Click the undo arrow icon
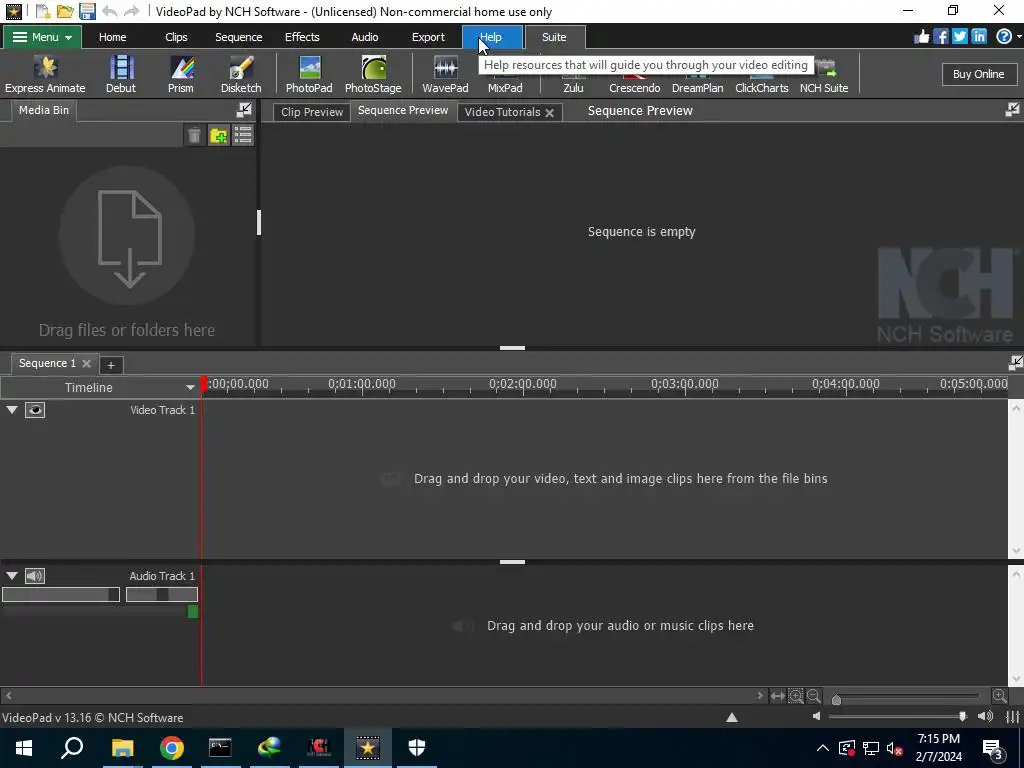 coord(109,11)
